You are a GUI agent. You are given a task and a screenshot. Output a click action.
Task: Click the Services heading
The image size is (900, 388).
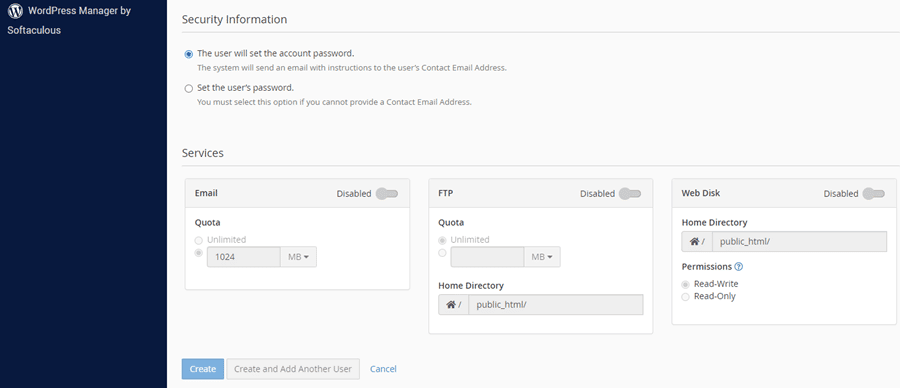pyautogui.click(x=203, y=153)
